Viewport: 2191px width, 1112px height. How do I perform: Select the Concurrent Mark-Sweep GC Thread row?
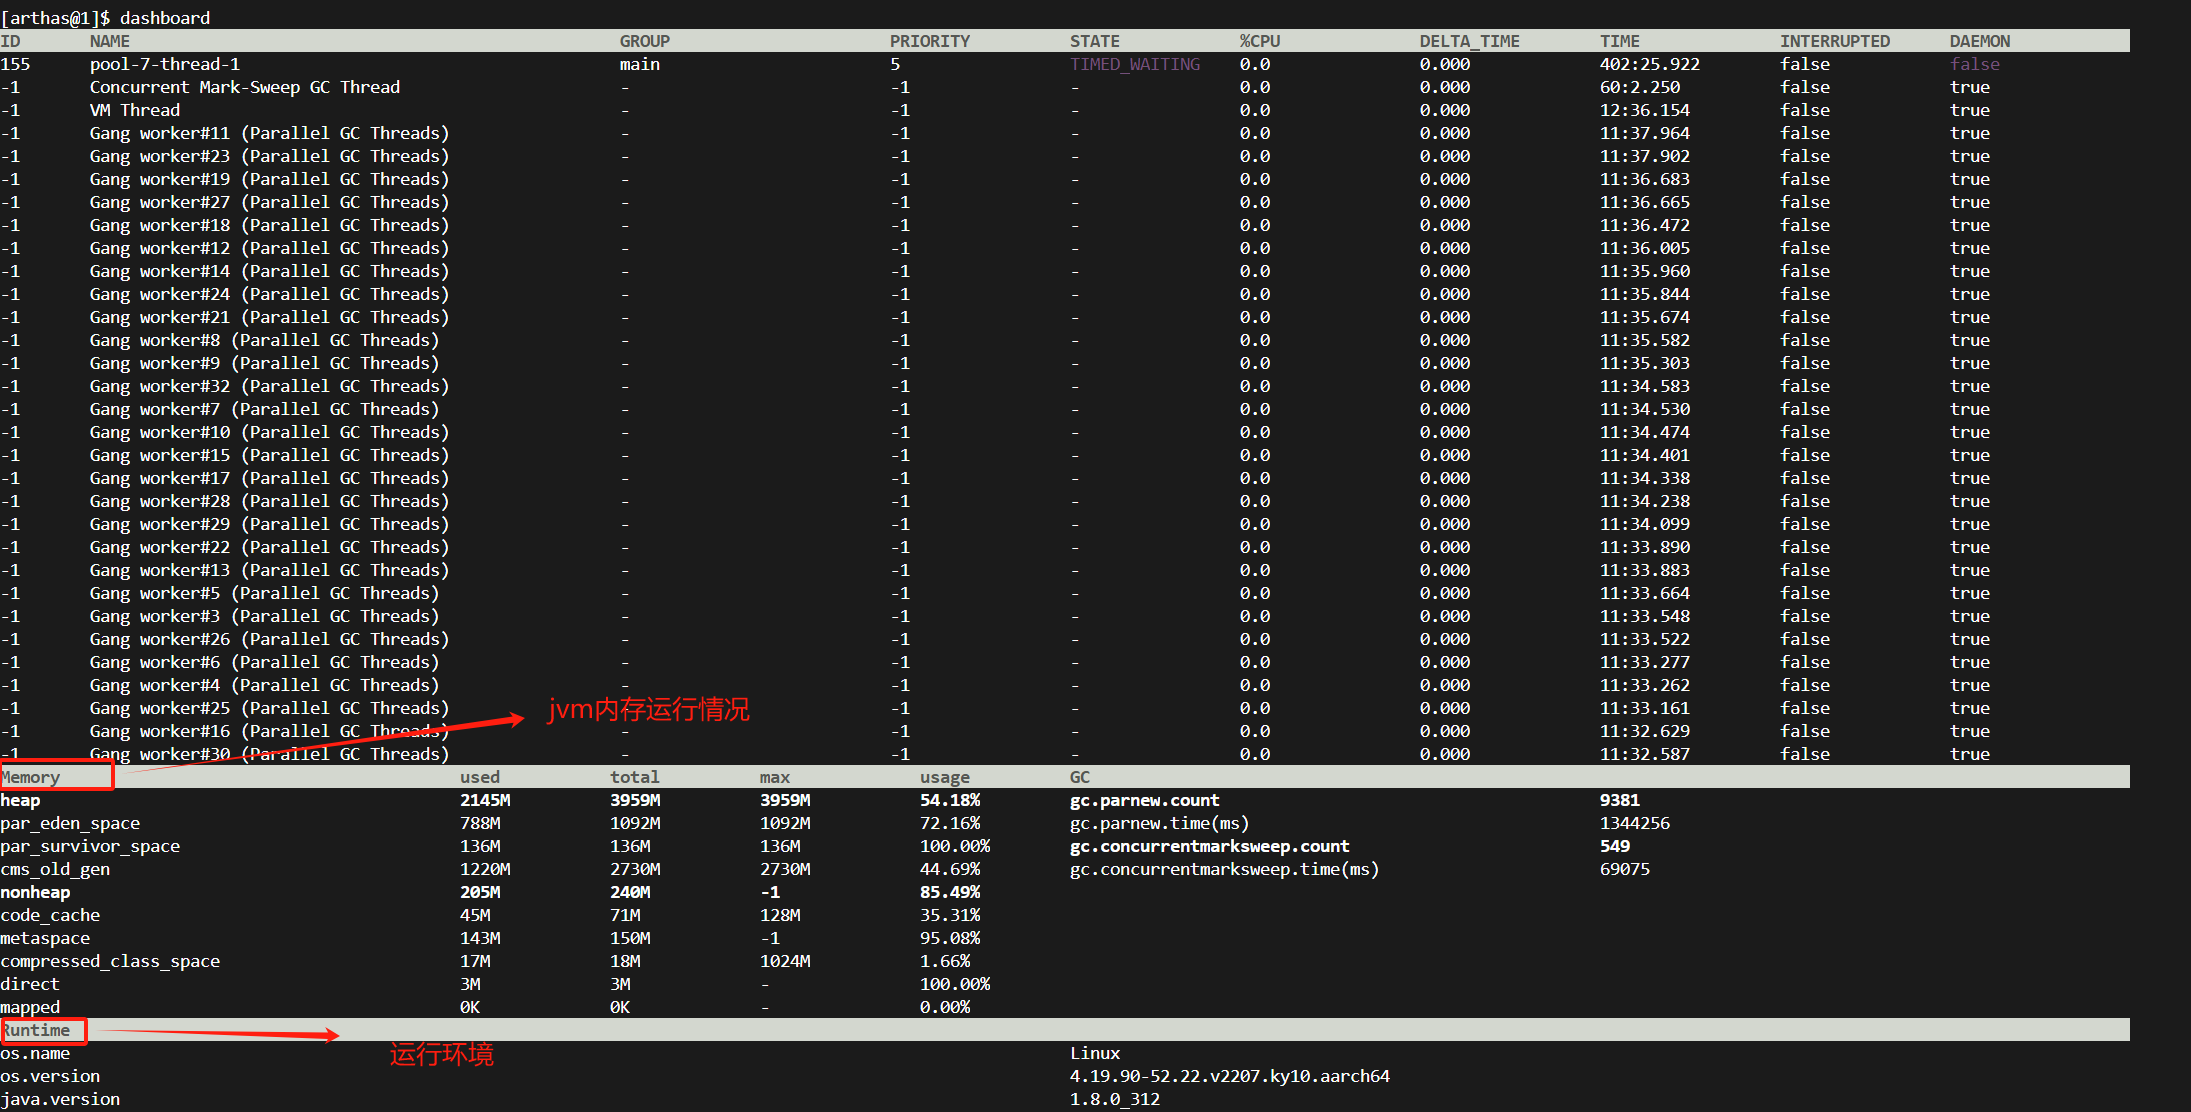point(245,87)
